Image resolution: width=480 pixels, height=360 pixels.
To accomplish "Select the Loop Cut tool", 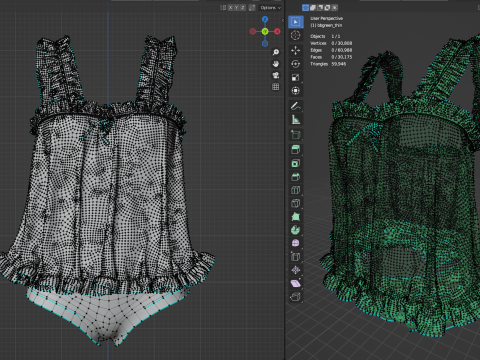I will point(295,190).
